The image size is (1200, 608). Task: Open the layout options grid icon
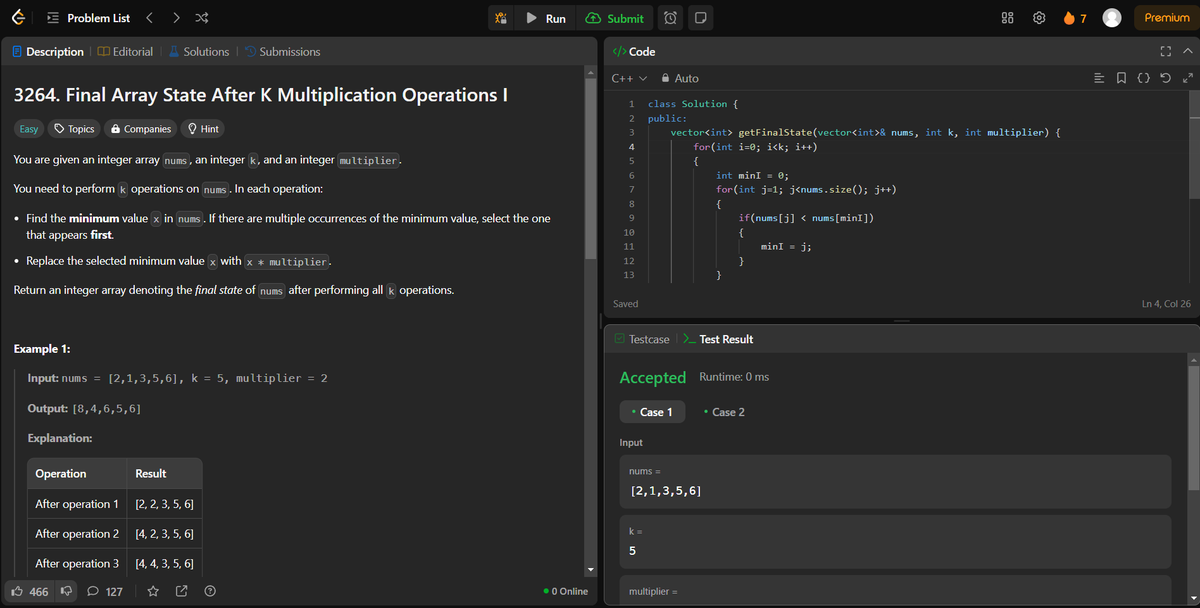click(1007, 17)
